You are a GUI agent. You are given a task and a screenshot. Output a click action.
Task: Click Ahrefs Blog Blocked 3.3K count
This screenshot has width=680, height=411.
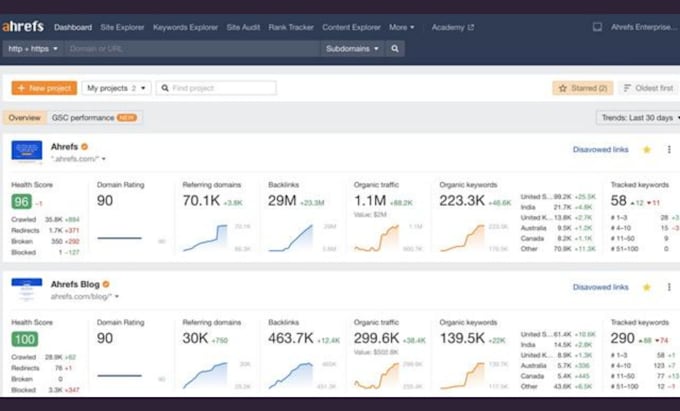click(56, 390)
